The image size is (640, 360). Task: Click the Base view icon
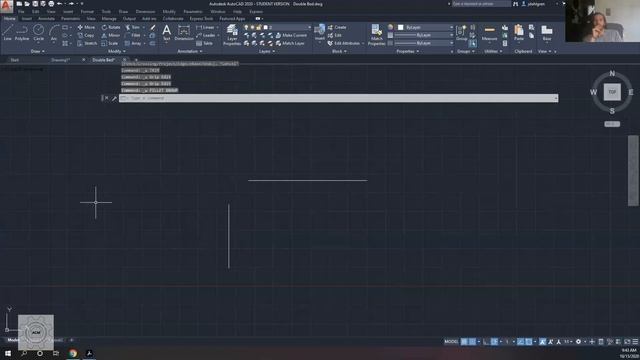pos(547,33)
